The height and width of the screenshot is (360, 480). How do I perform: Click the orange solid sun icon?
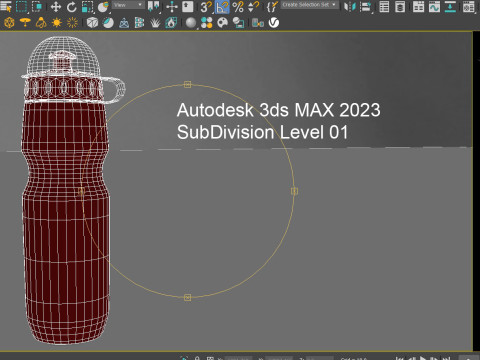(57, 23)
